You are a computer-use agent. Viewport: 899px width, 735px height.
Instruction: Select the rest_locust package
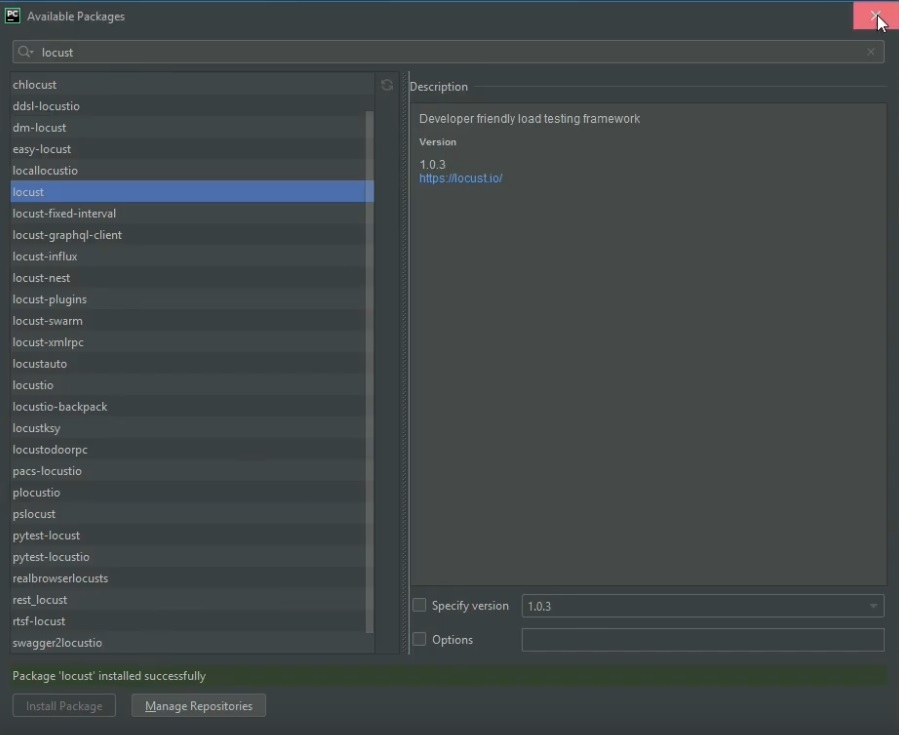point(192,600)
